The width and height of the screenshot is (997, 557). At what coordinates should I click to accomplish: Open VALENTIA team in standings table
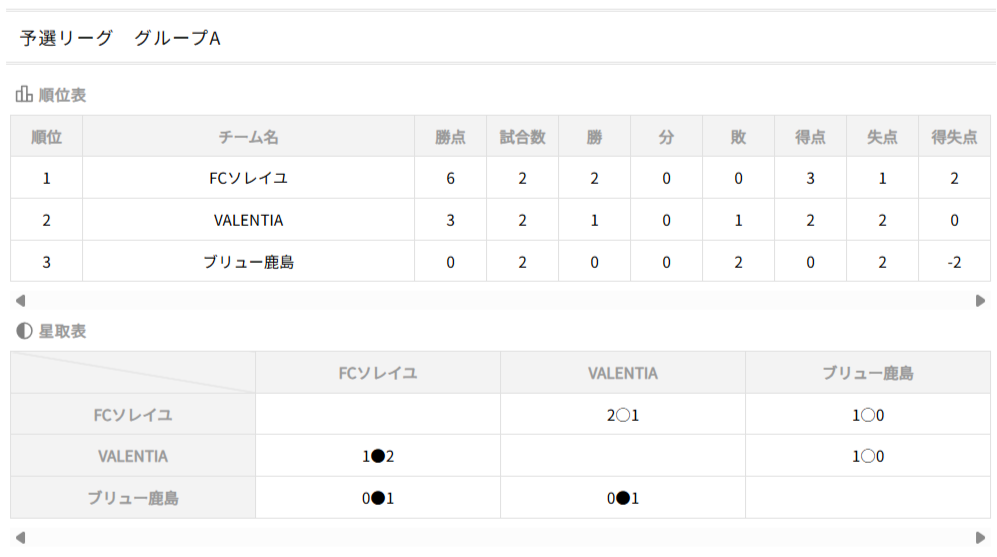click(248, 220)
